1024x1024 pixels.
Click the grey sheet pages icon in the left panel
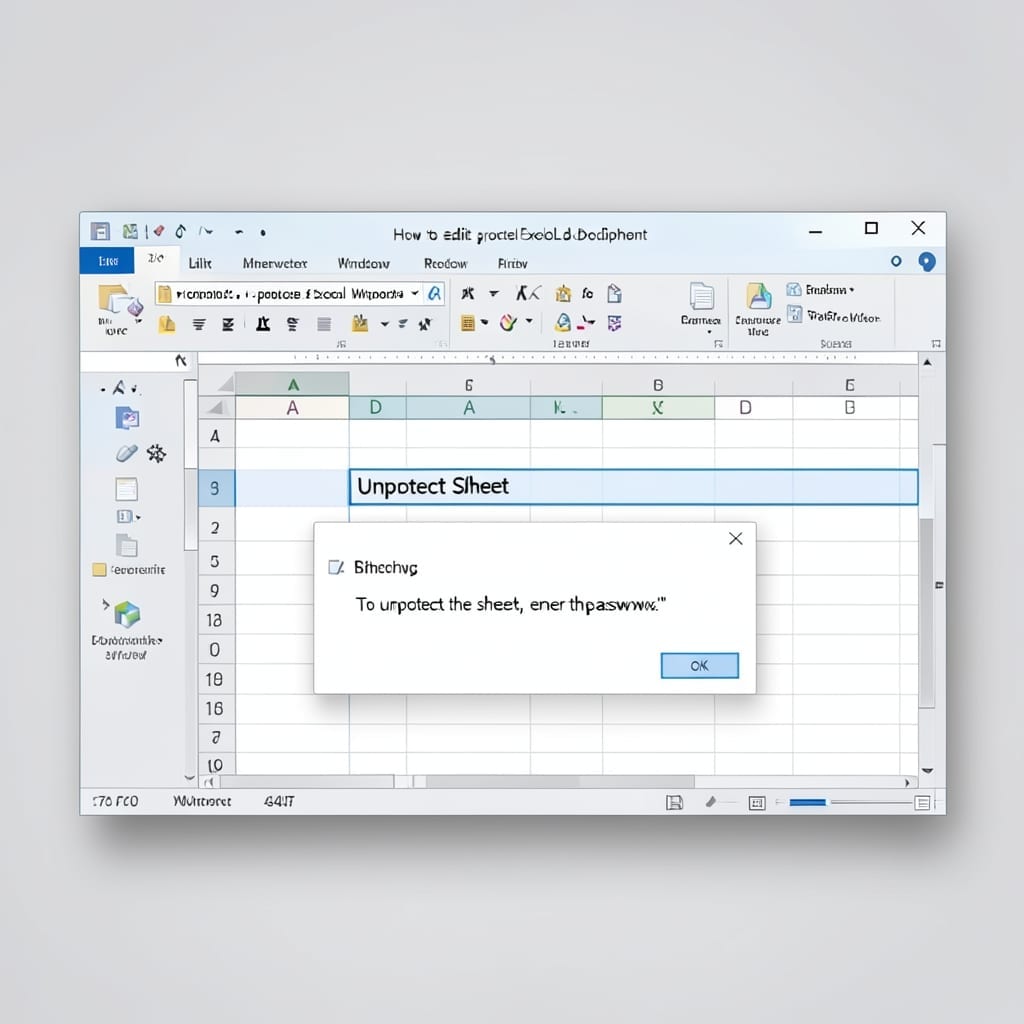(x=126, y=545)
